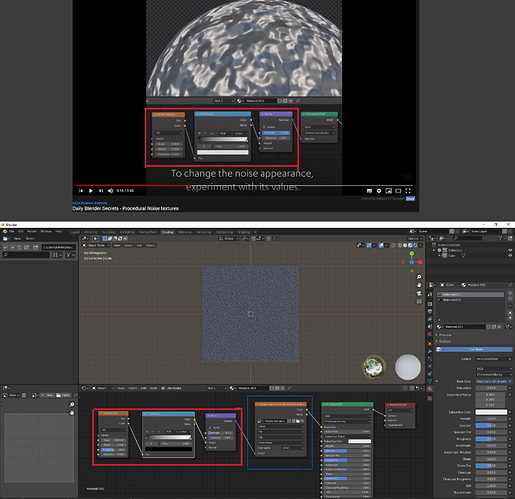Open the File menu
The width and height of the screenshot is (515, 499).
point(11,231)
